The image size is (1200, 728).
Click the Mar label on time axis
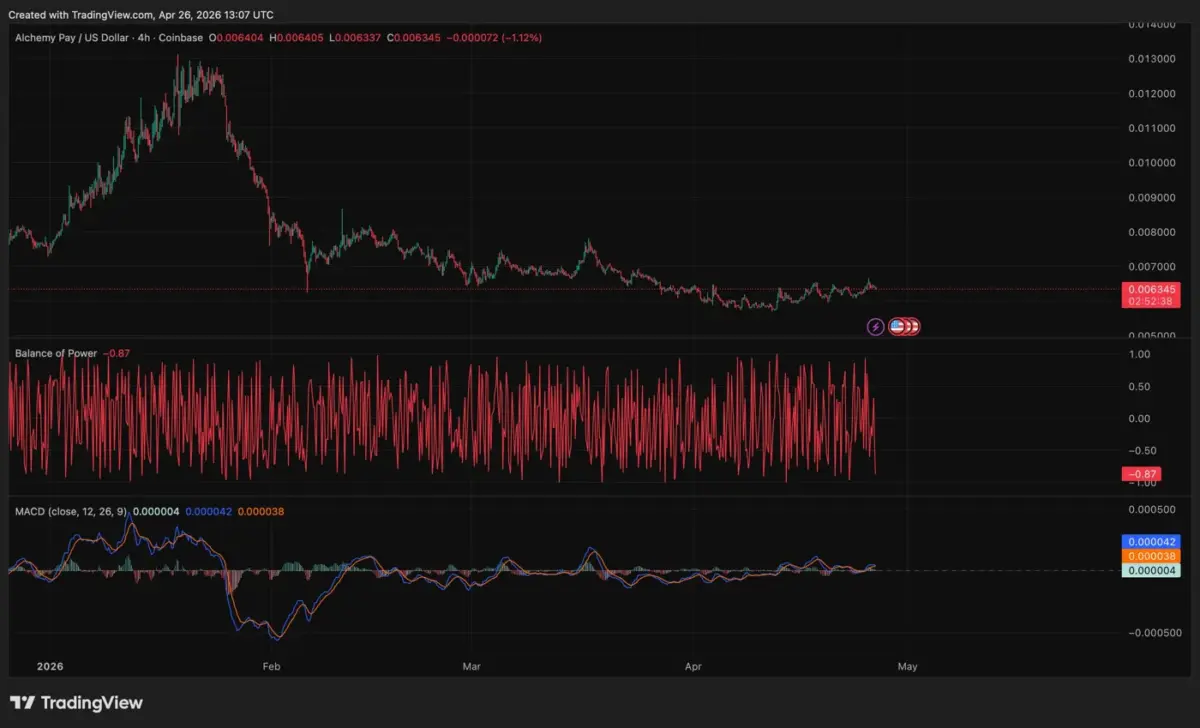tap(472, 665)
